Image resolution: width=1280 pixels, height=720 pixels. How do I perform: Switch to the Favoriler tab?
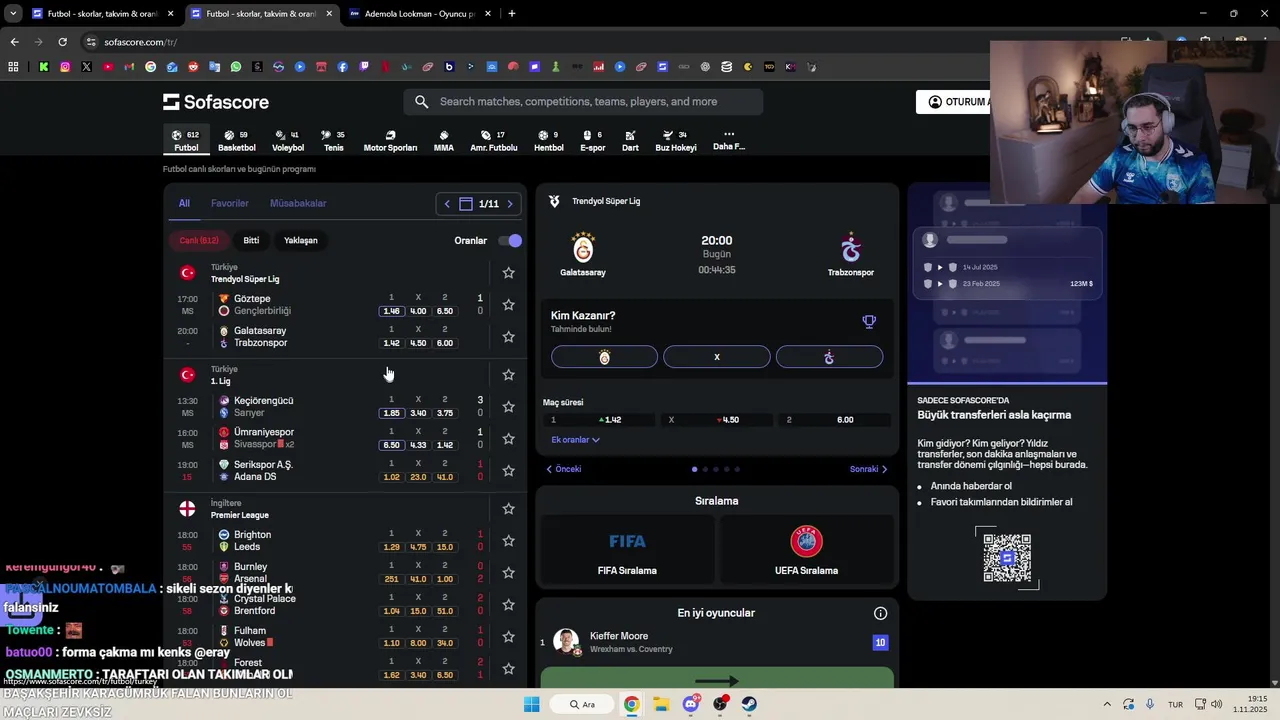tap(230, 203)
